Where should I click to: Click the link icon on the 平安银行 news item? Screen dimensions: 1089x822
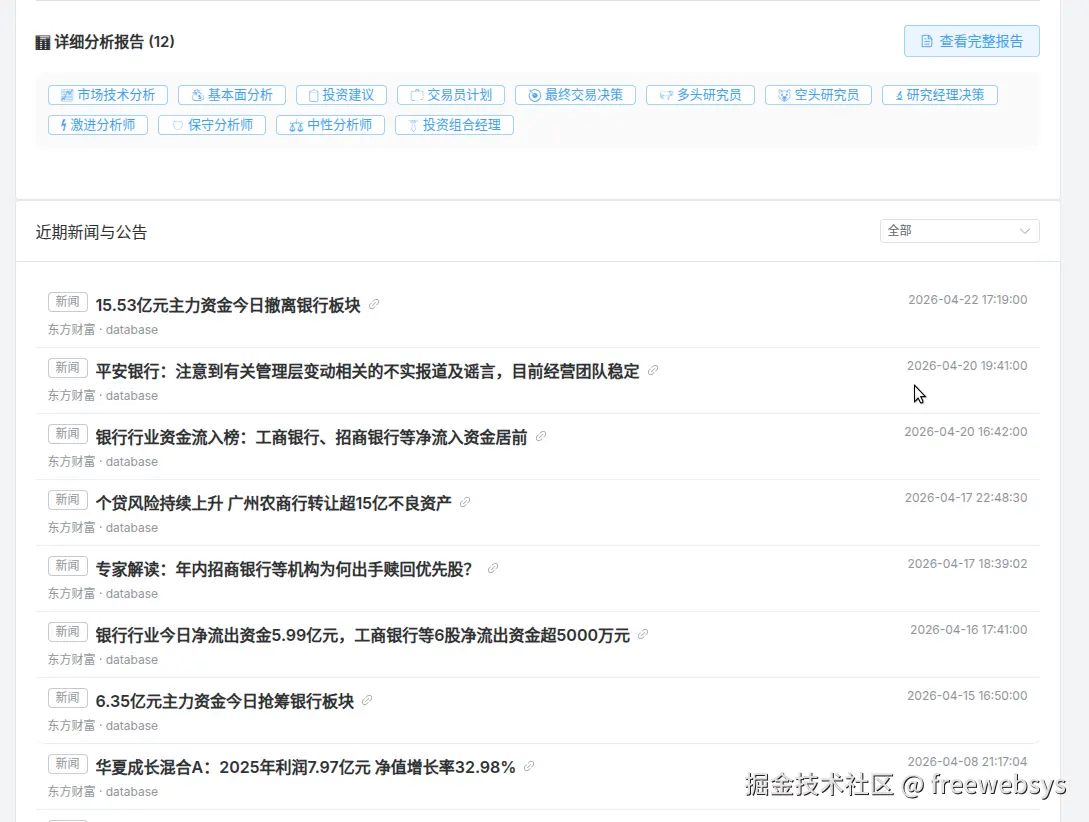[x=653, y=371]
